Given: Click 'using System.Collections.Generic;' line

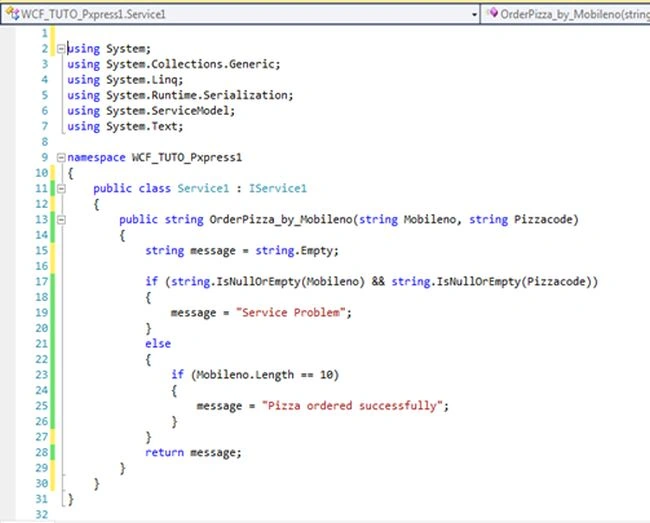Looking at the screenshot, I should (174, 64).
